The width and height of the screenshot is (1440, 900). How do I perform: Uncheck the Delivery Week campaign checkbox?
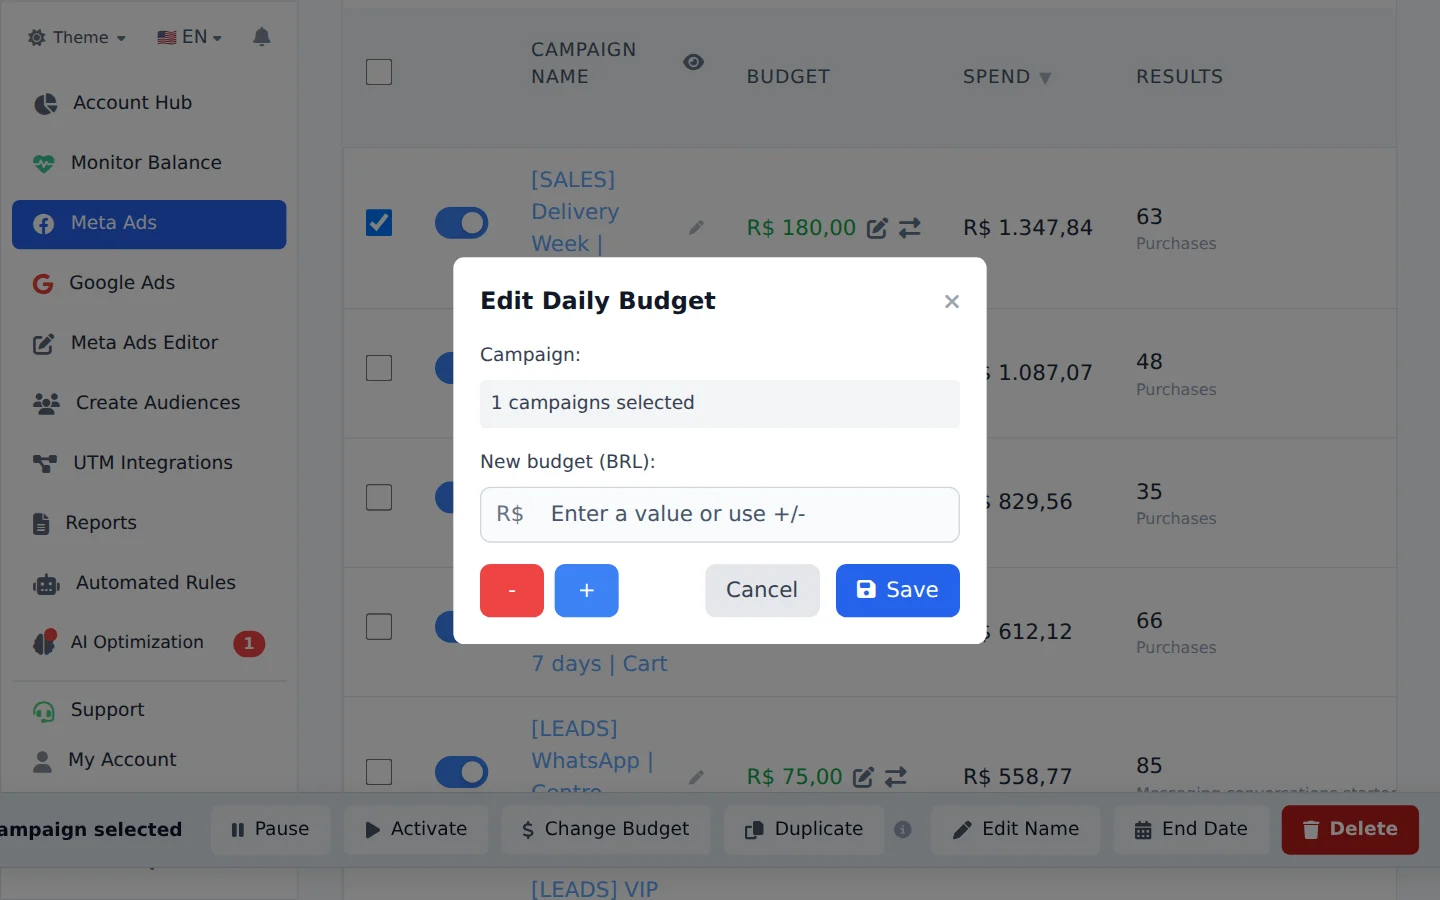(x=379, y=222)
